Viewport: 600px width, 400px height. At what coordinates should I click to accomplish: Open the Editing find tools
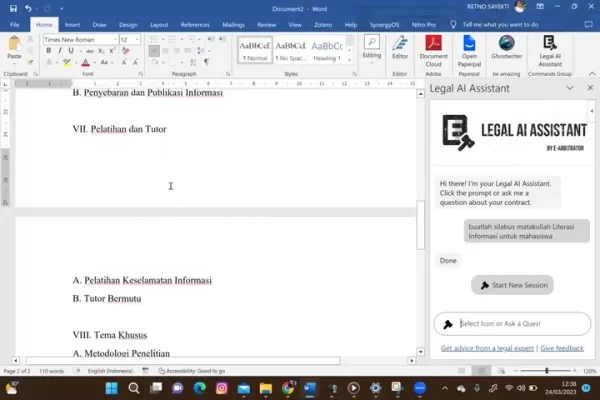[x=372, y=48]
